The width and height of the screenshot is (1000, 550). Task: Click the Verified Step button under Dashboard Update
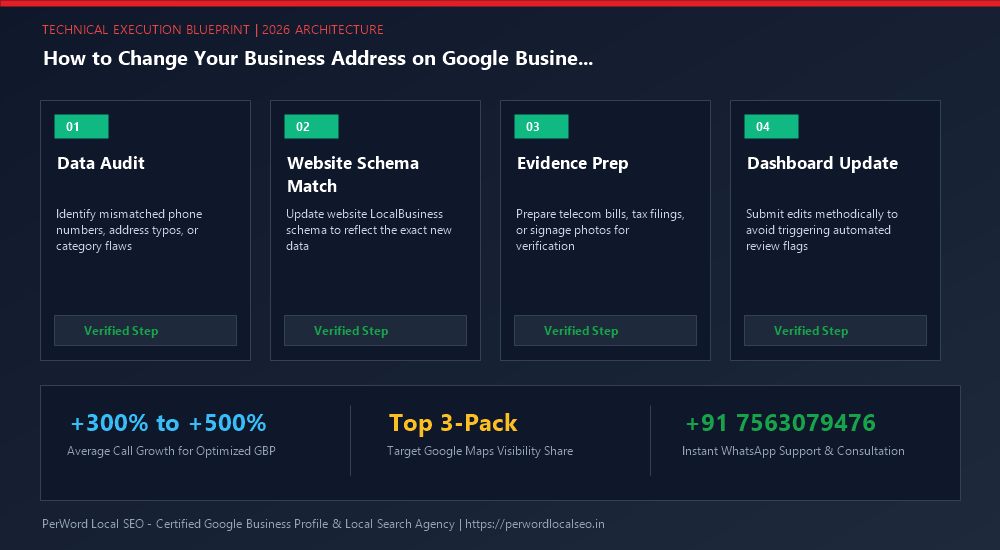click(835, 331)
